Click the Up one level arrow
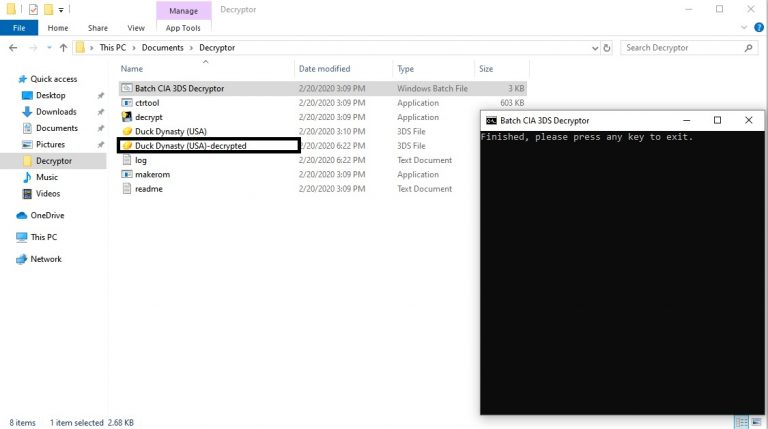 click(x=63, y=48)
